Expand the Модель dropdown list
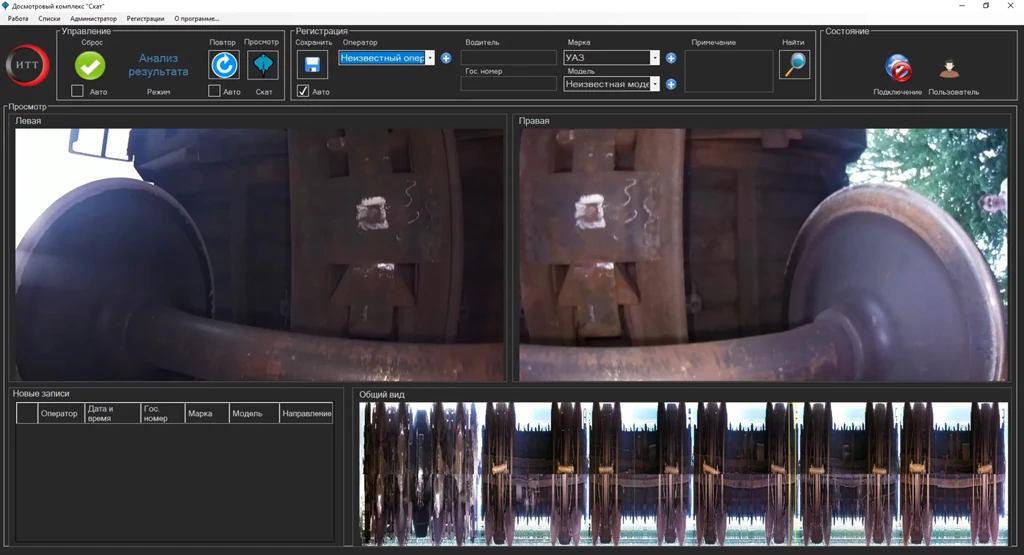The image size is (1024, 555). (x=655, y=84)
